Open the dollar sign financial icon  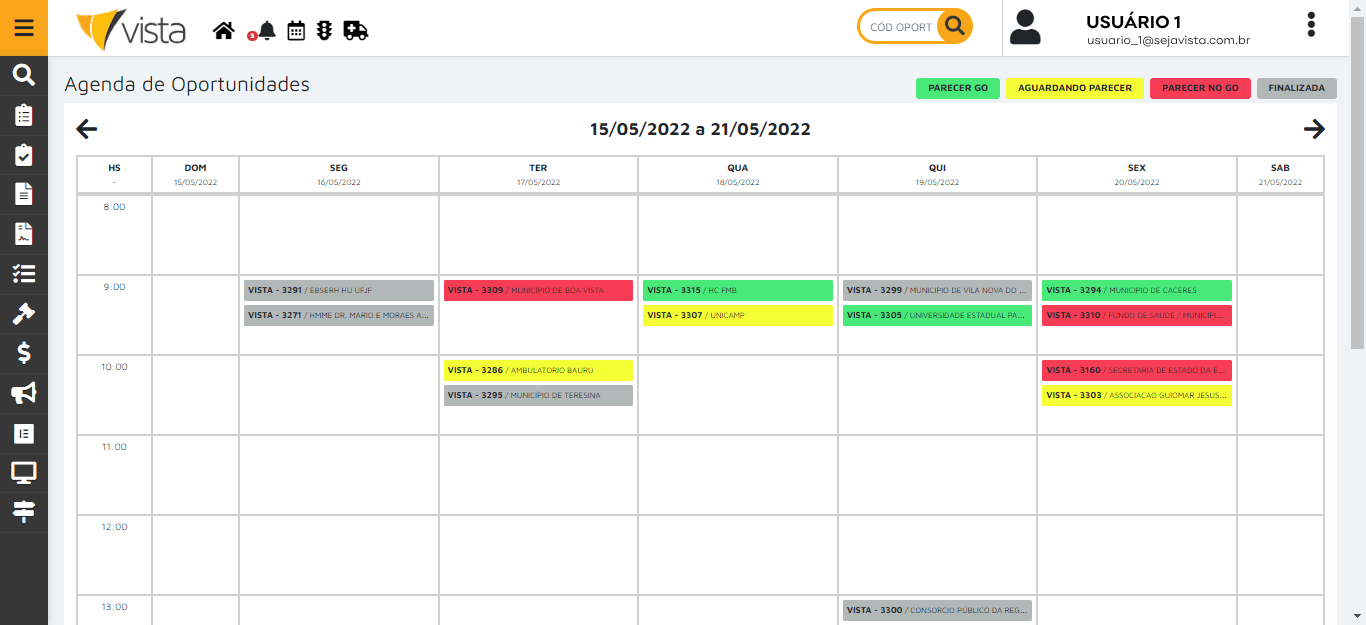click(24, 353)
